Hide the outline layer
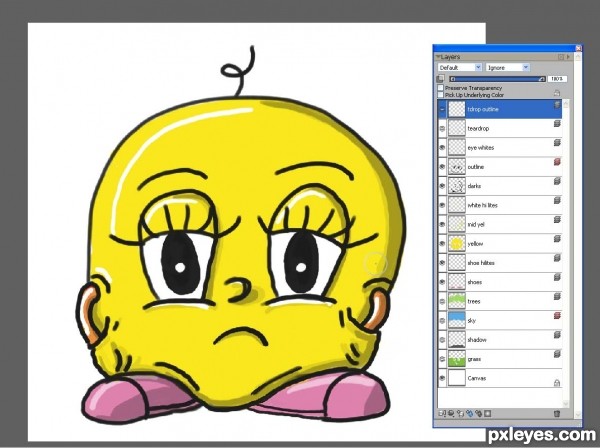Screen dimensions: 600x448 point(442,167)
